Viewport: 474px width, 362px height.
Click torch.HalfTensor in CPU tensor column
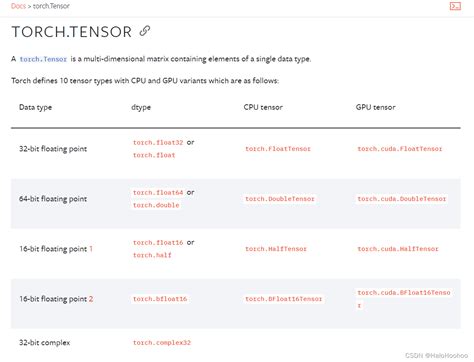click(x=276, y=249)
